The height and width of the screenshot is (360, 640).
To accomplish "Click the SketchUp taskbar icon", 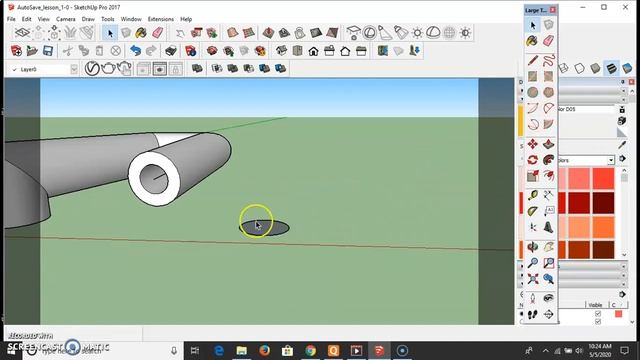I will pyautogui.click(x=379, y=351).
